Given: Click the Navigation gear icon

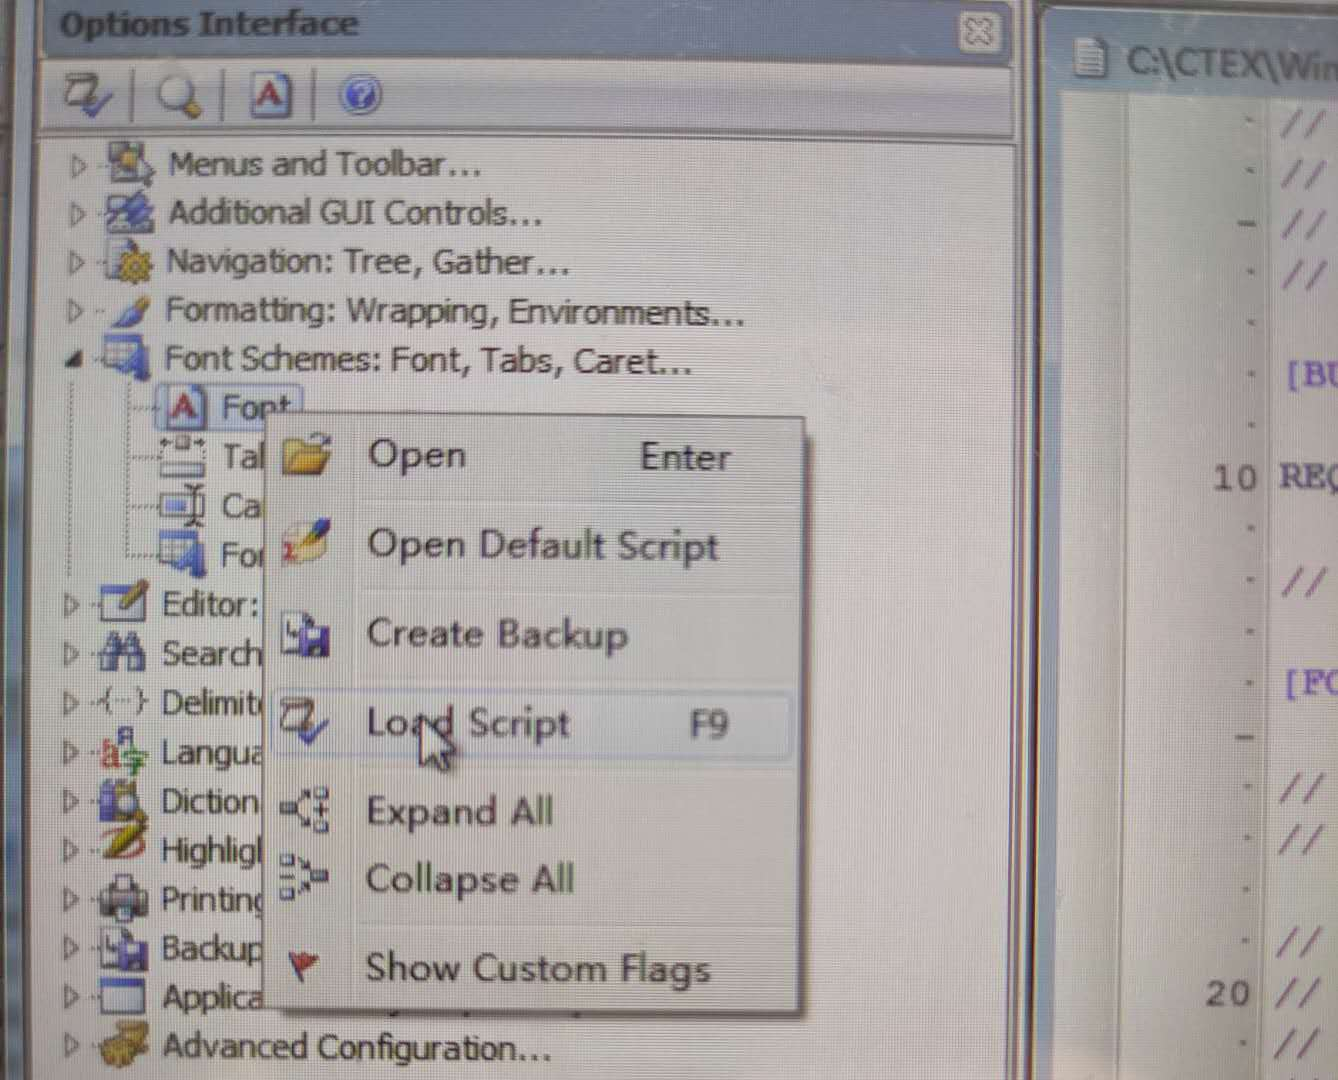Looking at the screenshot, I should (x=129, y=262).
